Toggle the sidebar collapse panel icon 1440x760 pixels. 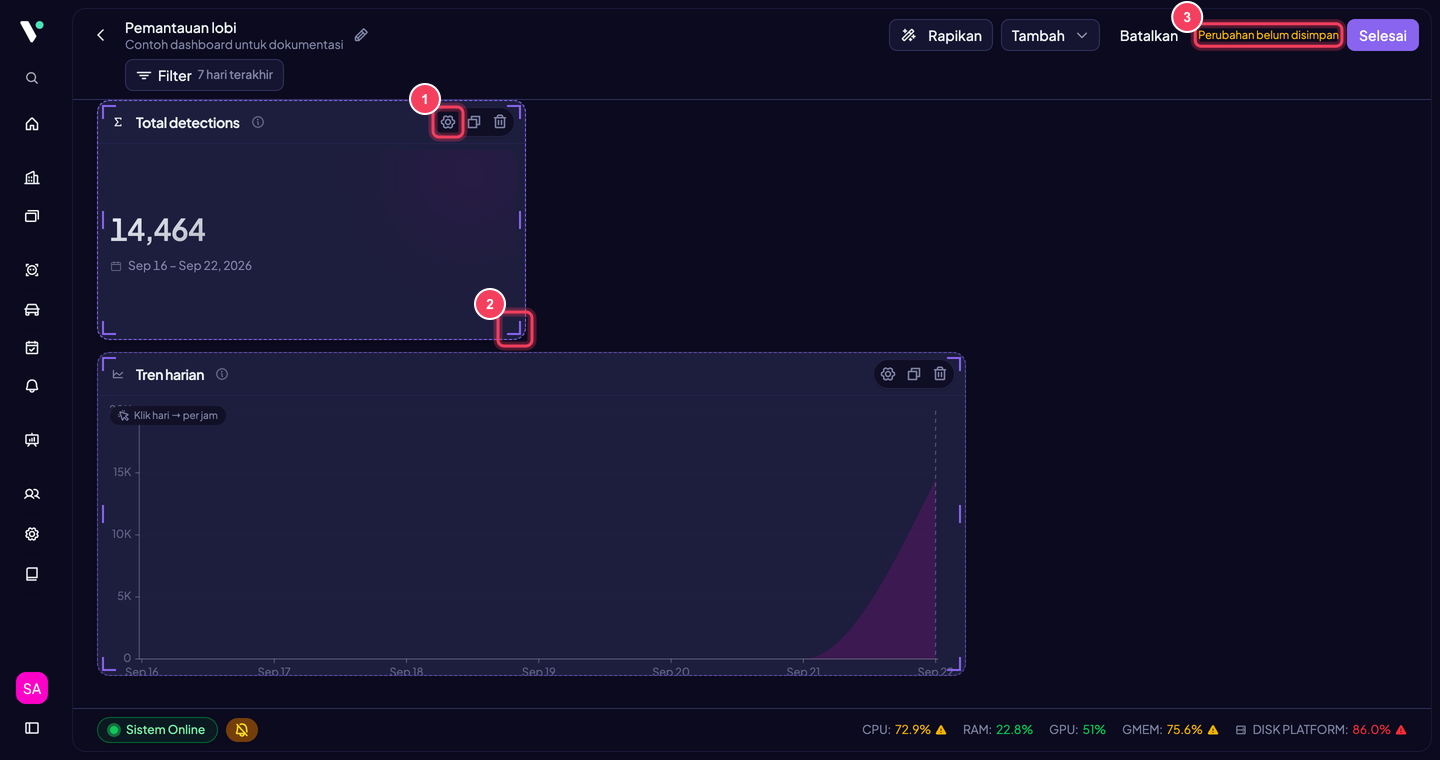[x=32, y=728]
